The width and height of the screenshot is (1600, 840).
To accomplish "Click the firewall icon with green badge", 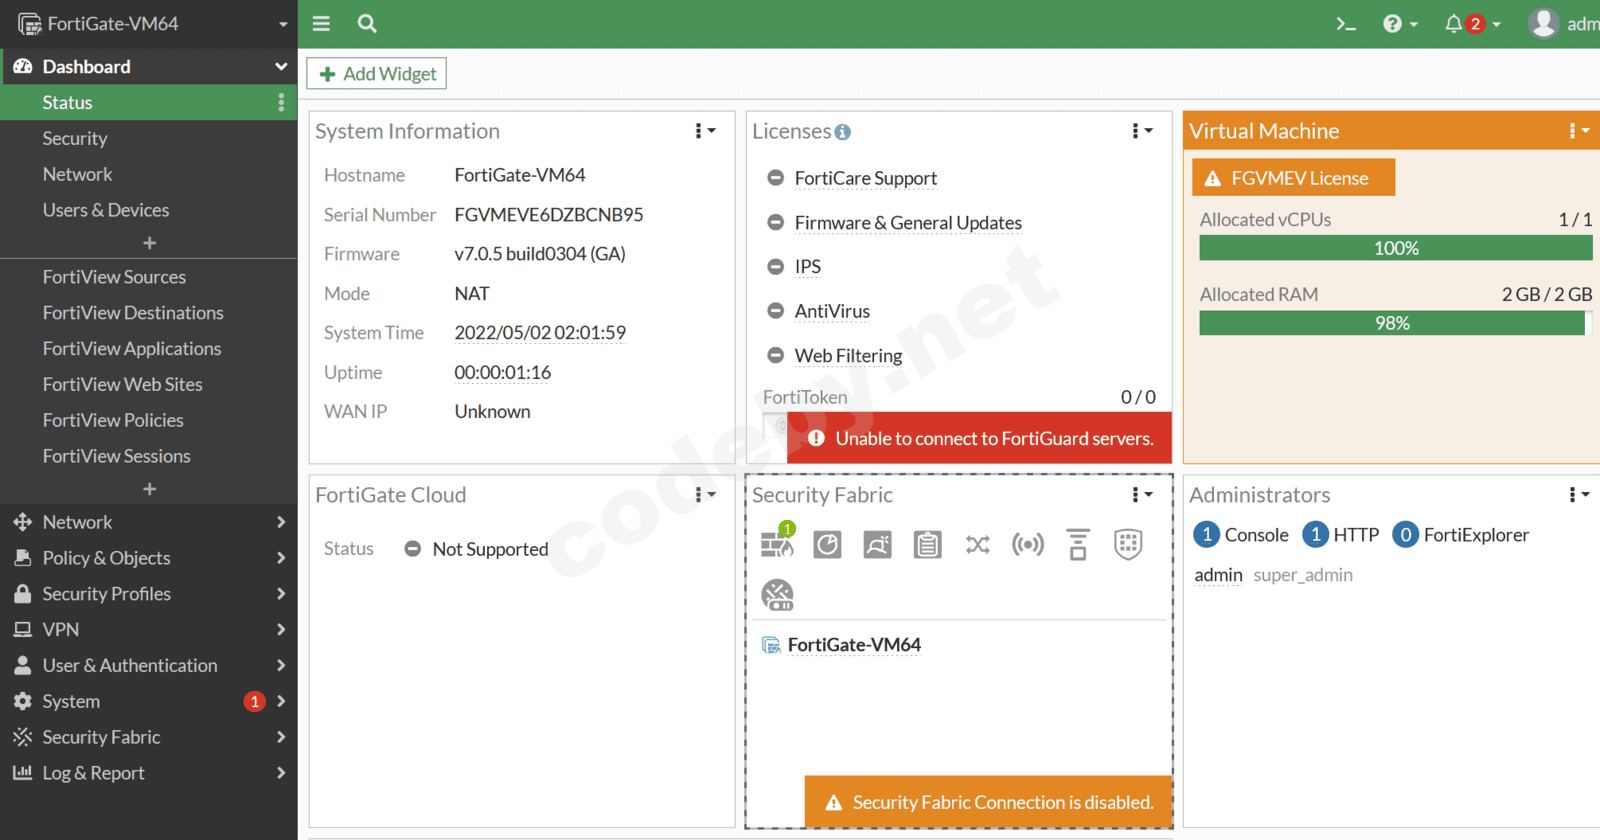I will pos(777,541).
